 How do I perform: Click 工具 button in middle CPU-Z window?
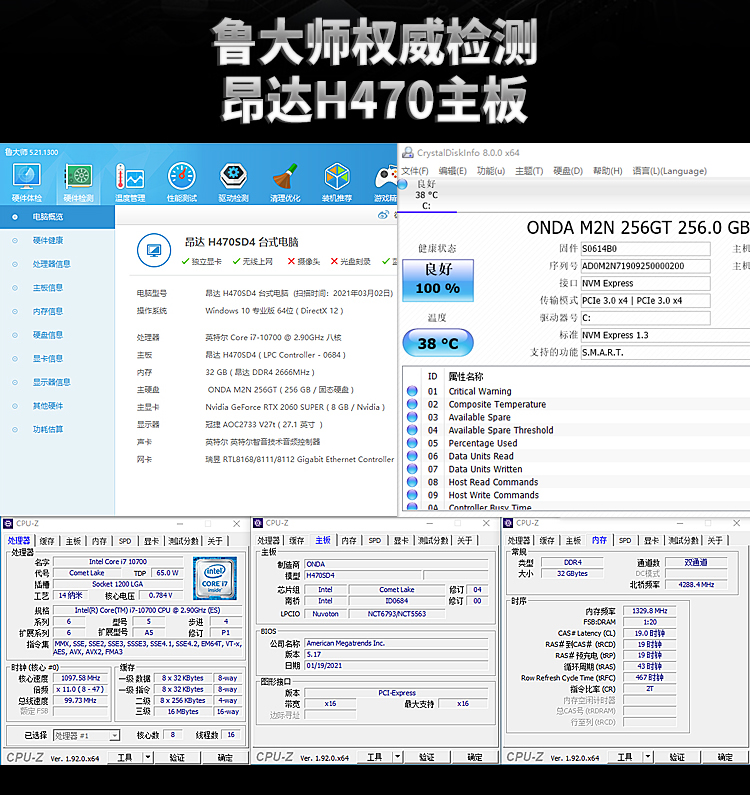pyautogui.click(x=374, y=757)
